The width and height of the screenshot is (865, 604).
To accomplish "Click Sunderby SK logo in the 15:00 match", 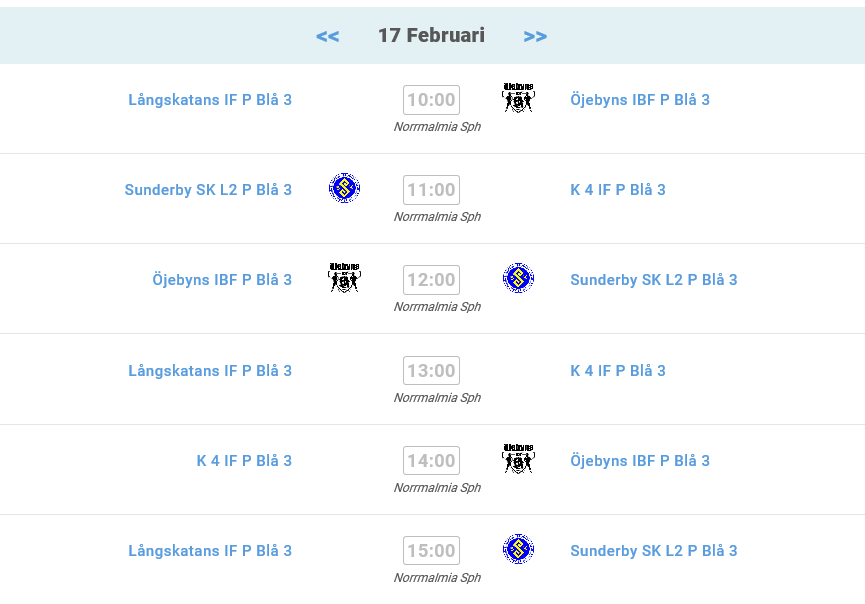I will [x=518, y=549].
